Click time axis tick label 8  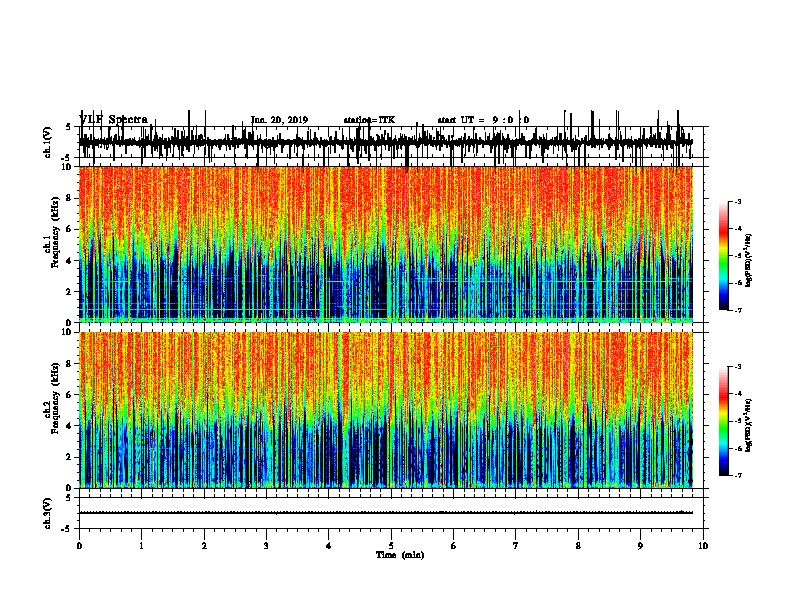pyautogui.click(x=578, y=546)
